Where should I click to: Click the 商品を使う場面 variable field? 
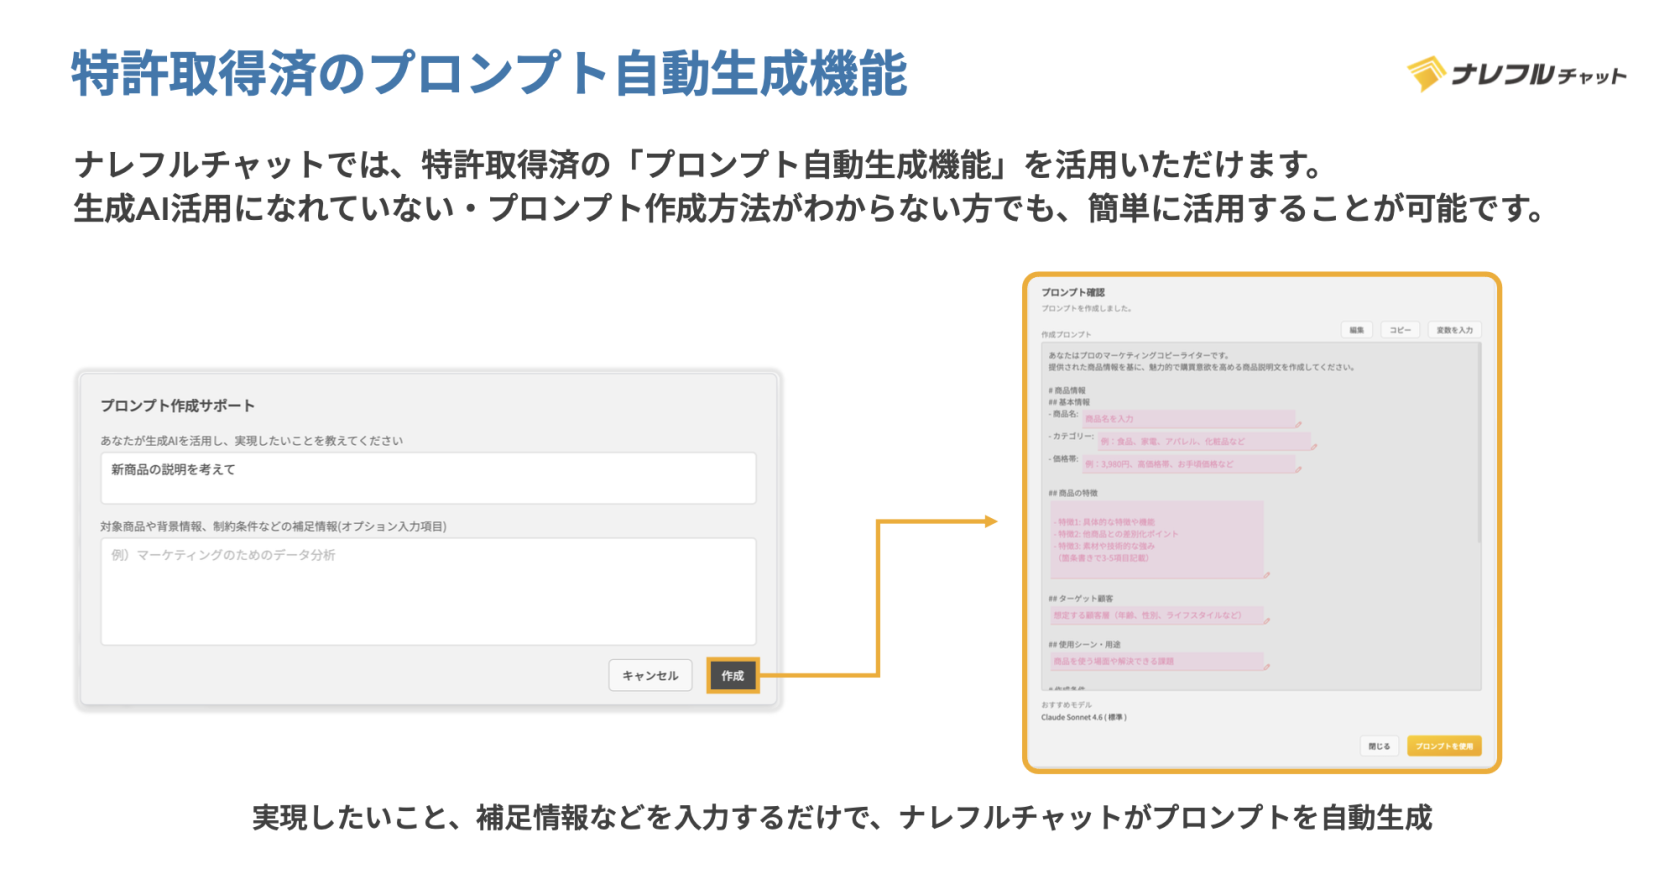click(1157, 661)
